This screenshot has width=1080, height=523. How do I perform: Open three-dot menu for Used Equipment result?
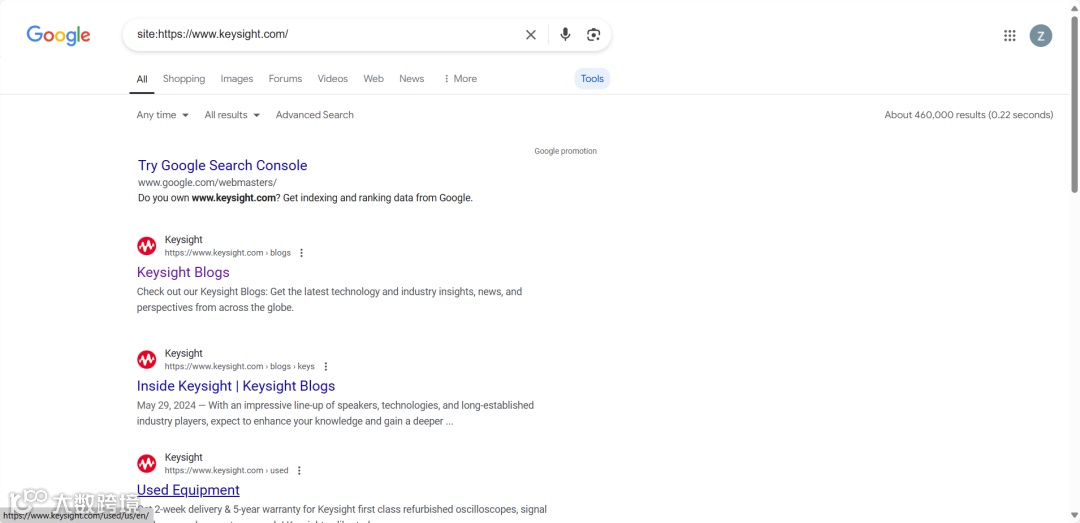pos(299,471)
